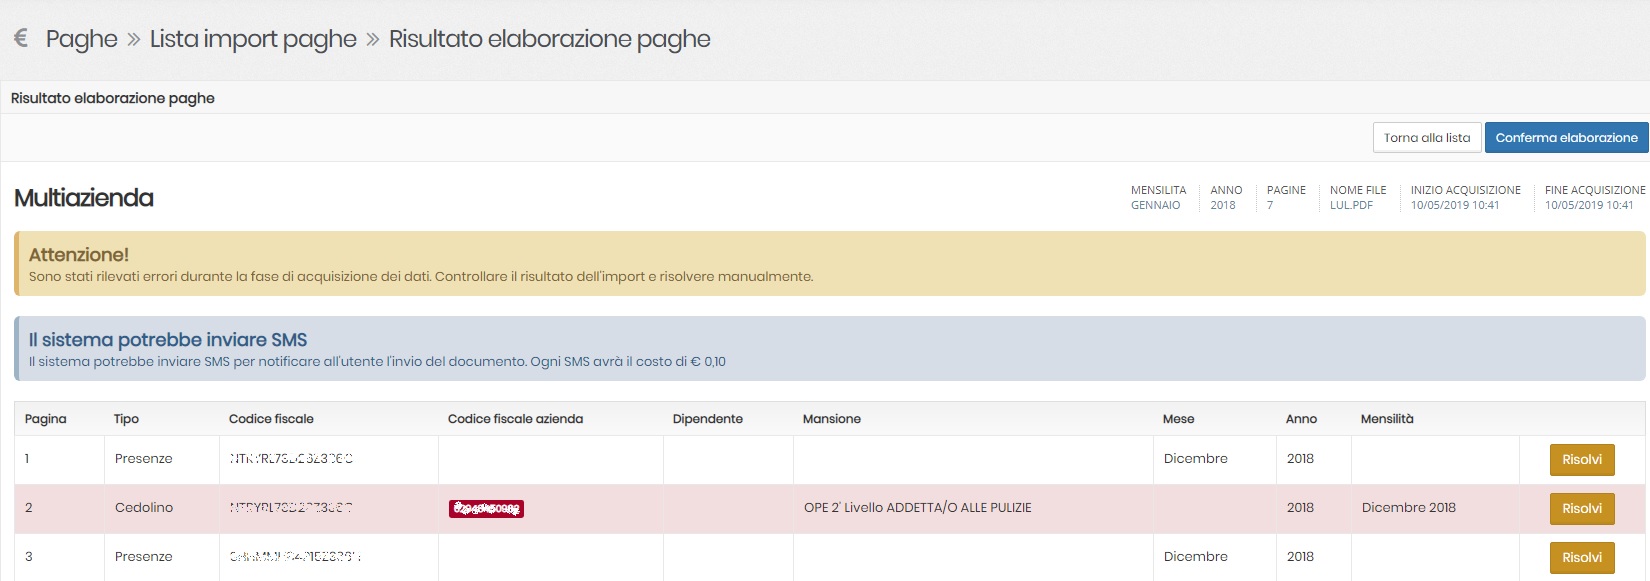Open the Paghe breadcrumb link

81,39
